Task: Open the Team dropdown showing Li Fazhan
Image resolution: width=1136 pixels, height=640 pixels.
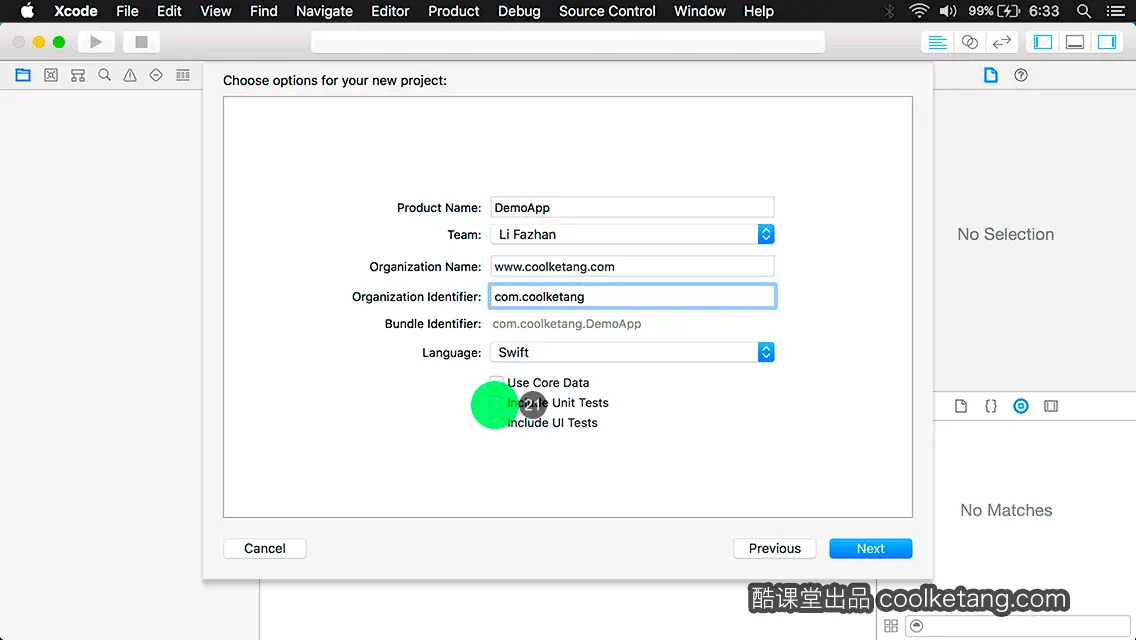Action: 632,234
